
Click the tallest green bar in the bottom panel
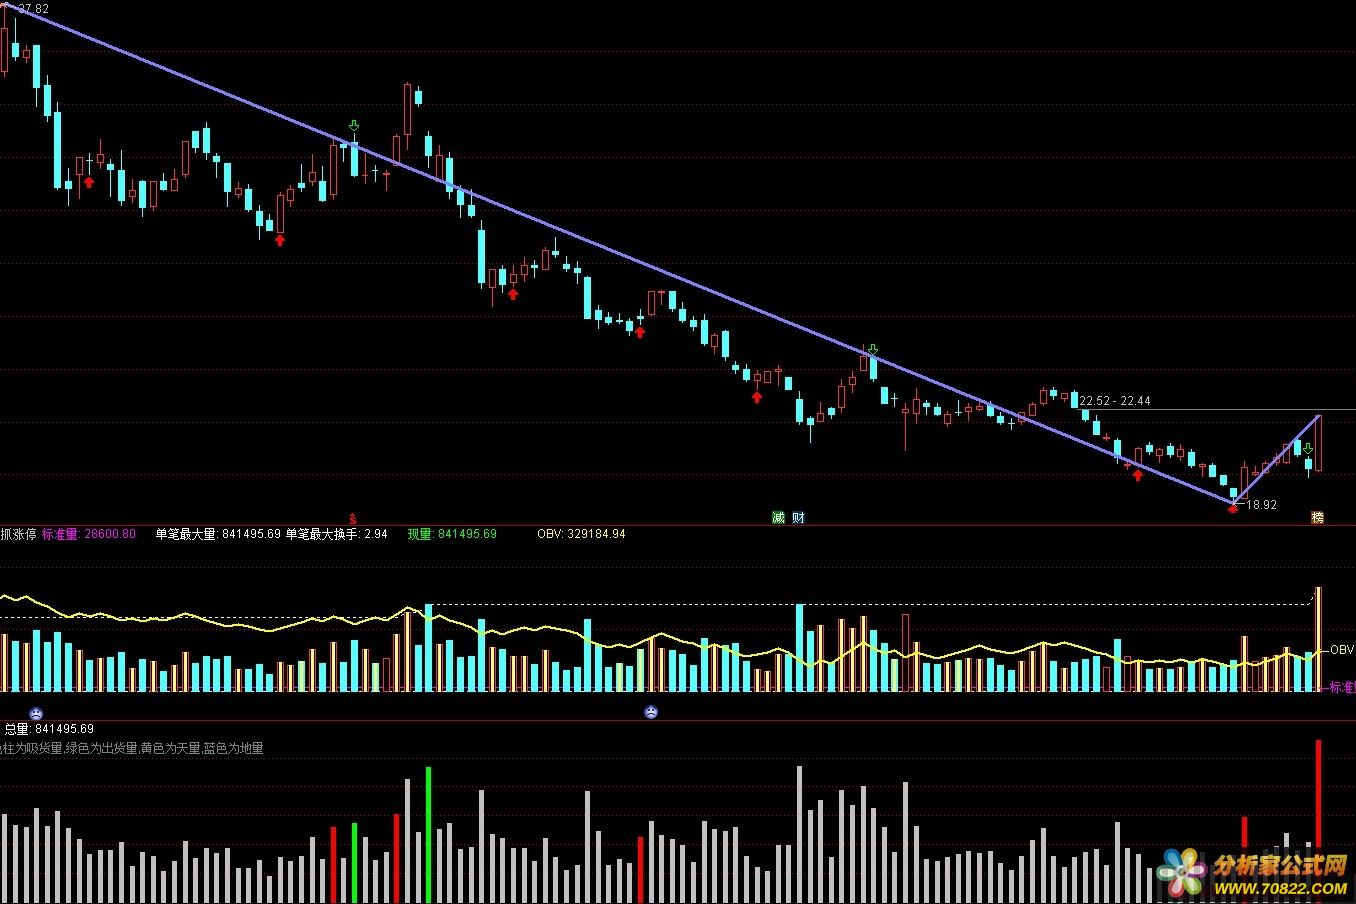429,834
